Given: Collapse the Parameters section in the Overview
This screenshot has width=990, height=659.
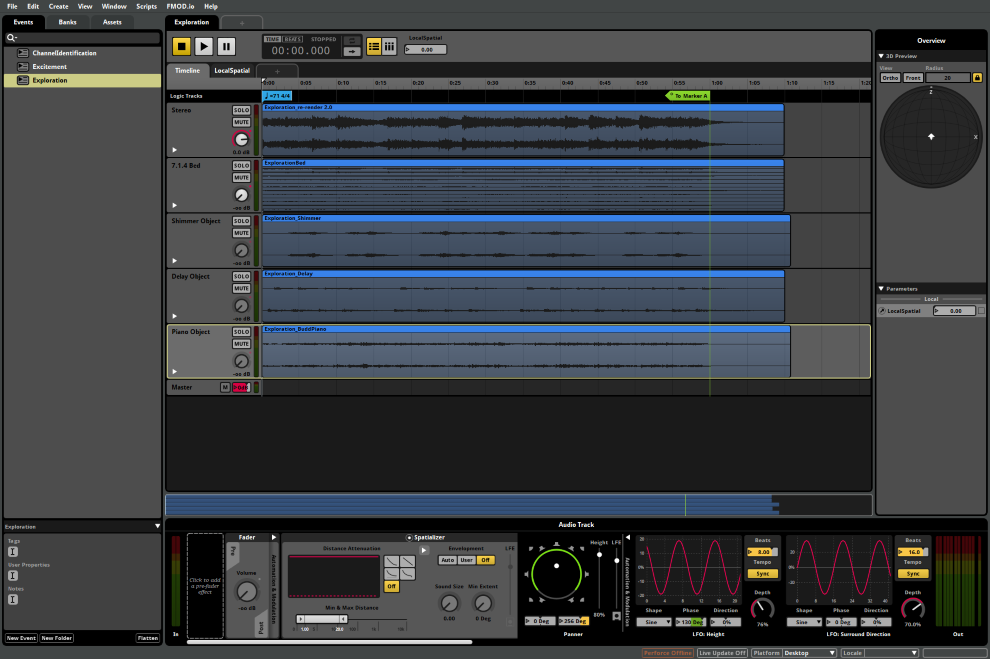Looking at the screenshot, I should (881, 288).
